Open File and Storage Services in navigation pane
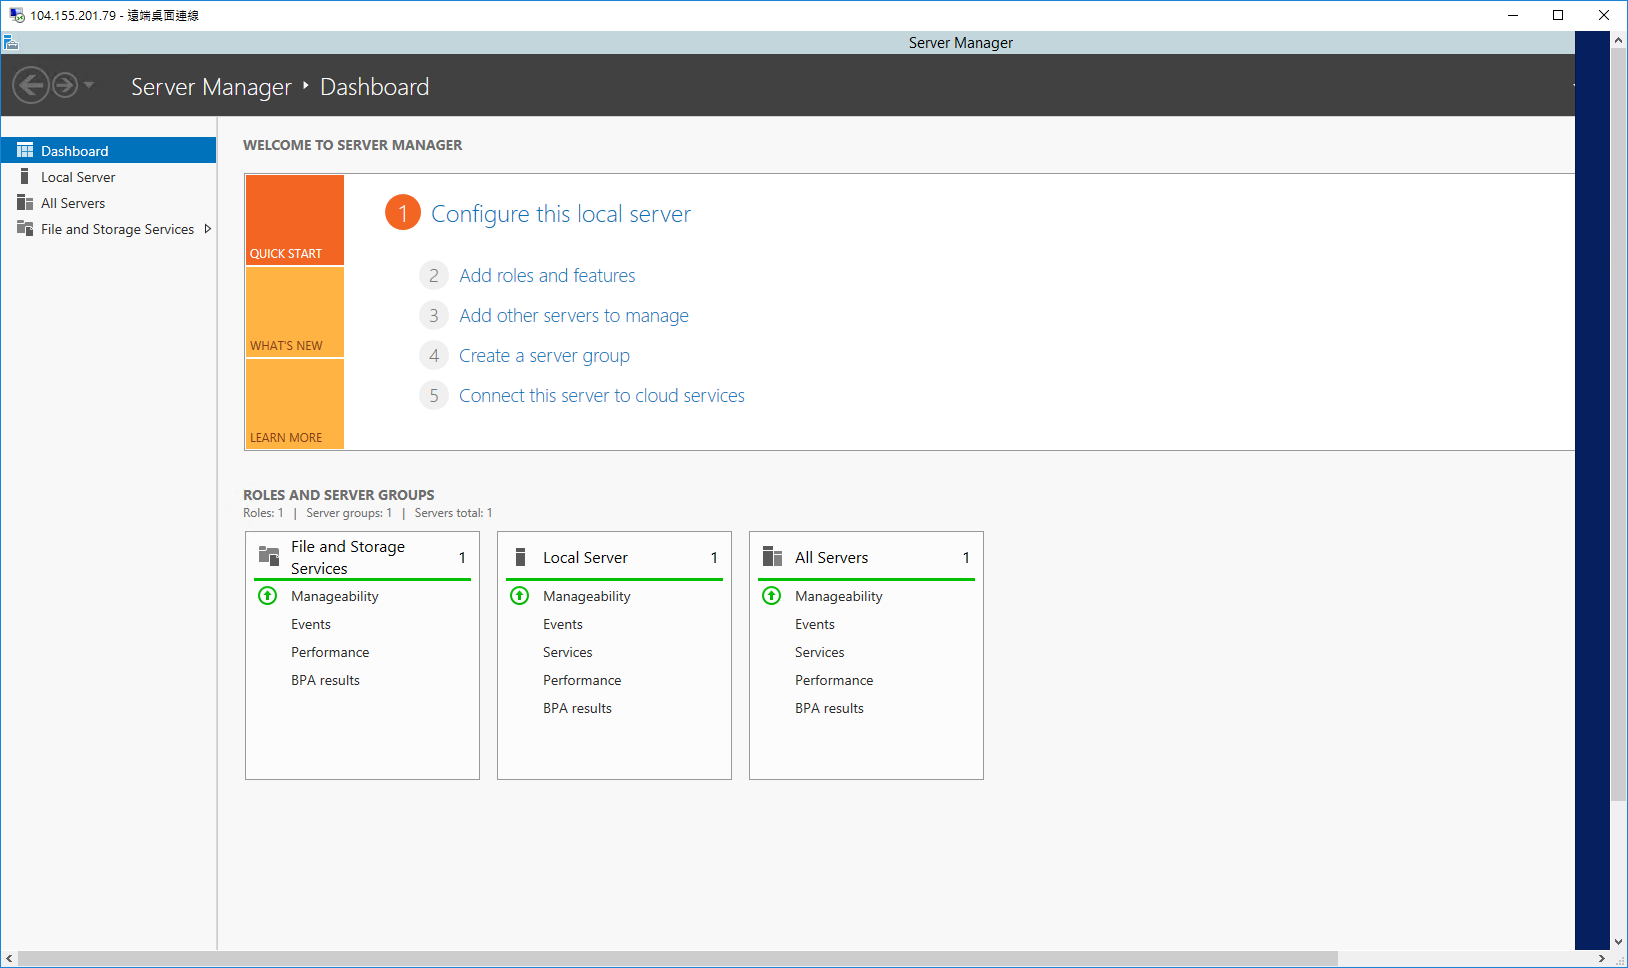 [x=108, y=228]
